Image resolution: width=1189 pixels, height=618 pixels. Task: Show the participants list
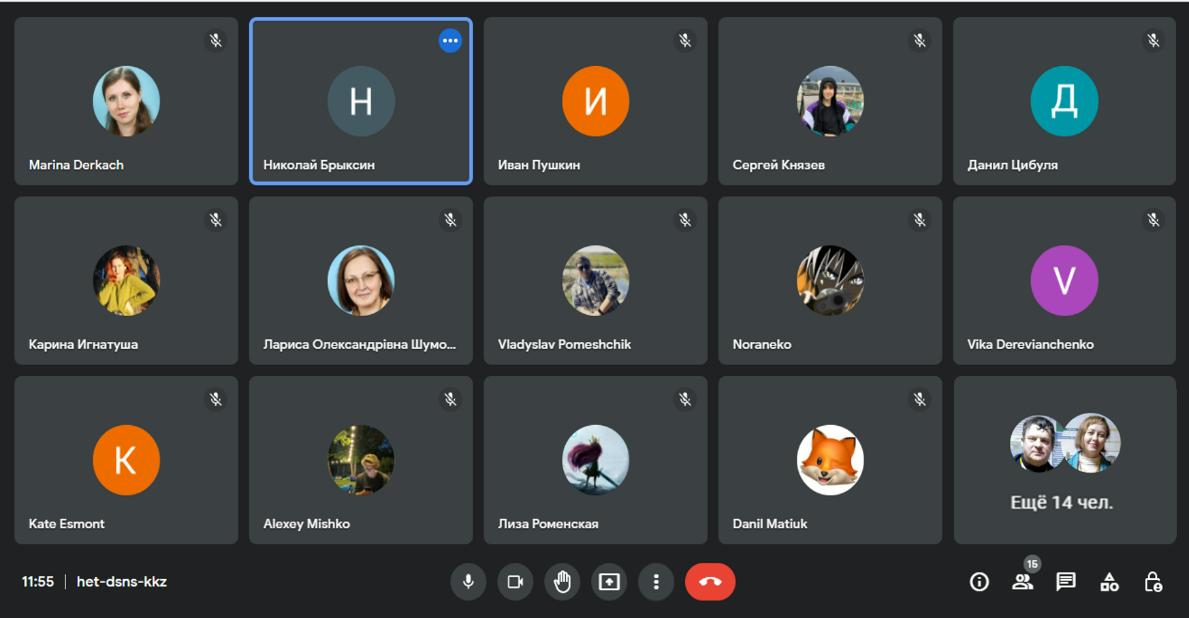pyautogui.click(x=1022, y=582)
